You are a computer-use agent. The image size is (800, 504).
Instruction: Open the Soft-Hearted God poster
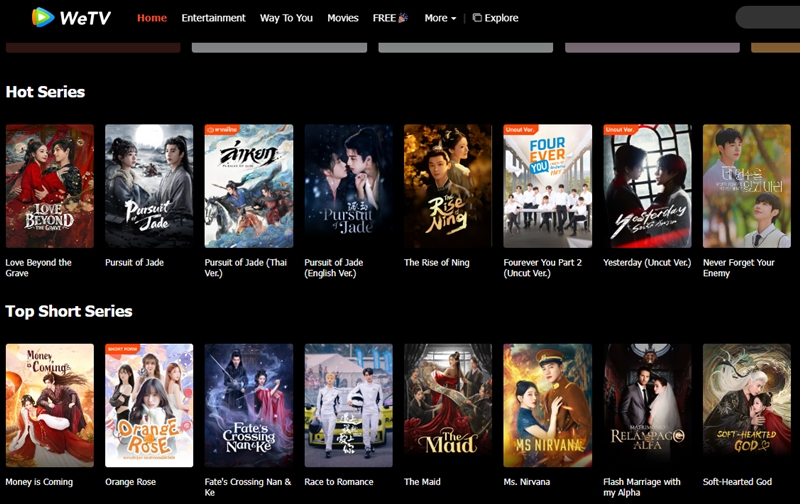point(747,406)
